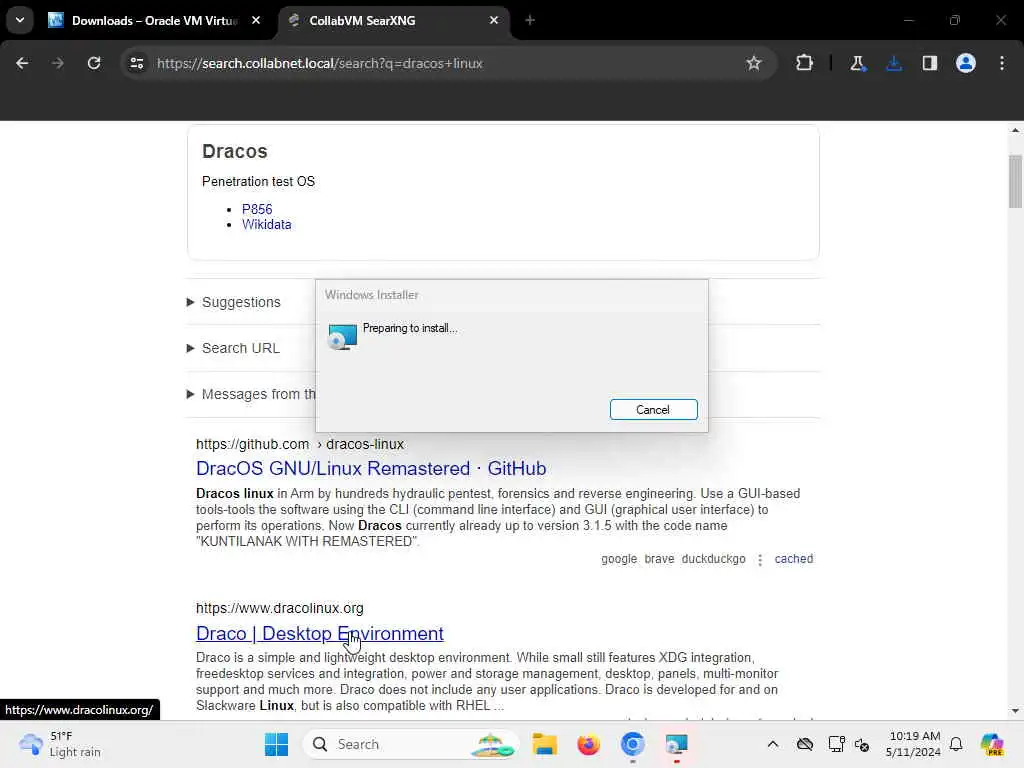
Task: Open the Windows Start menu
Action: (x=276, y=744)
